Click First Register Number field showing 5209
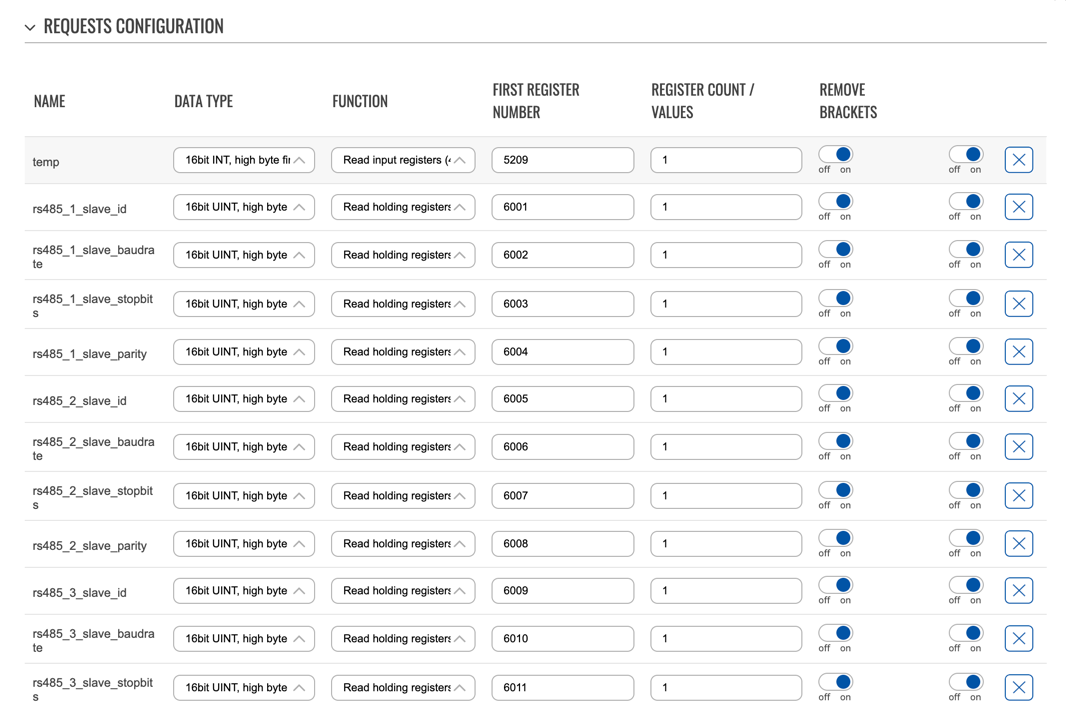1071x707 pixels. 562,160
